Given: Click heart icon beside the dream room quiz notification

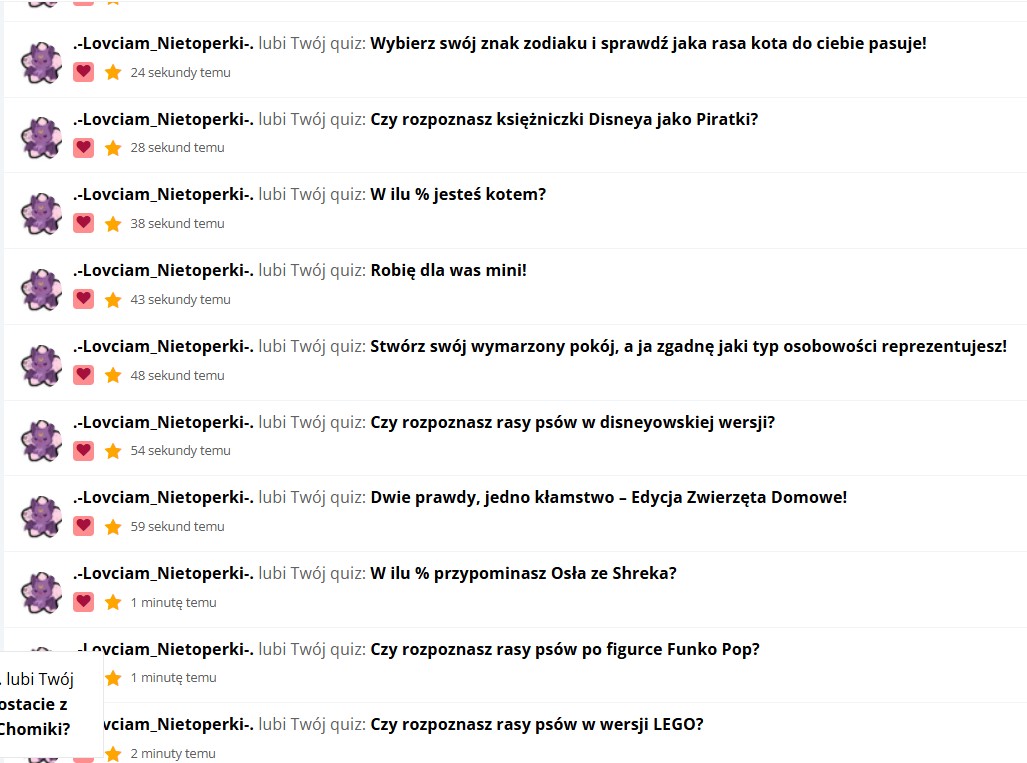Looking at the screenshot, I should point(84,375).
